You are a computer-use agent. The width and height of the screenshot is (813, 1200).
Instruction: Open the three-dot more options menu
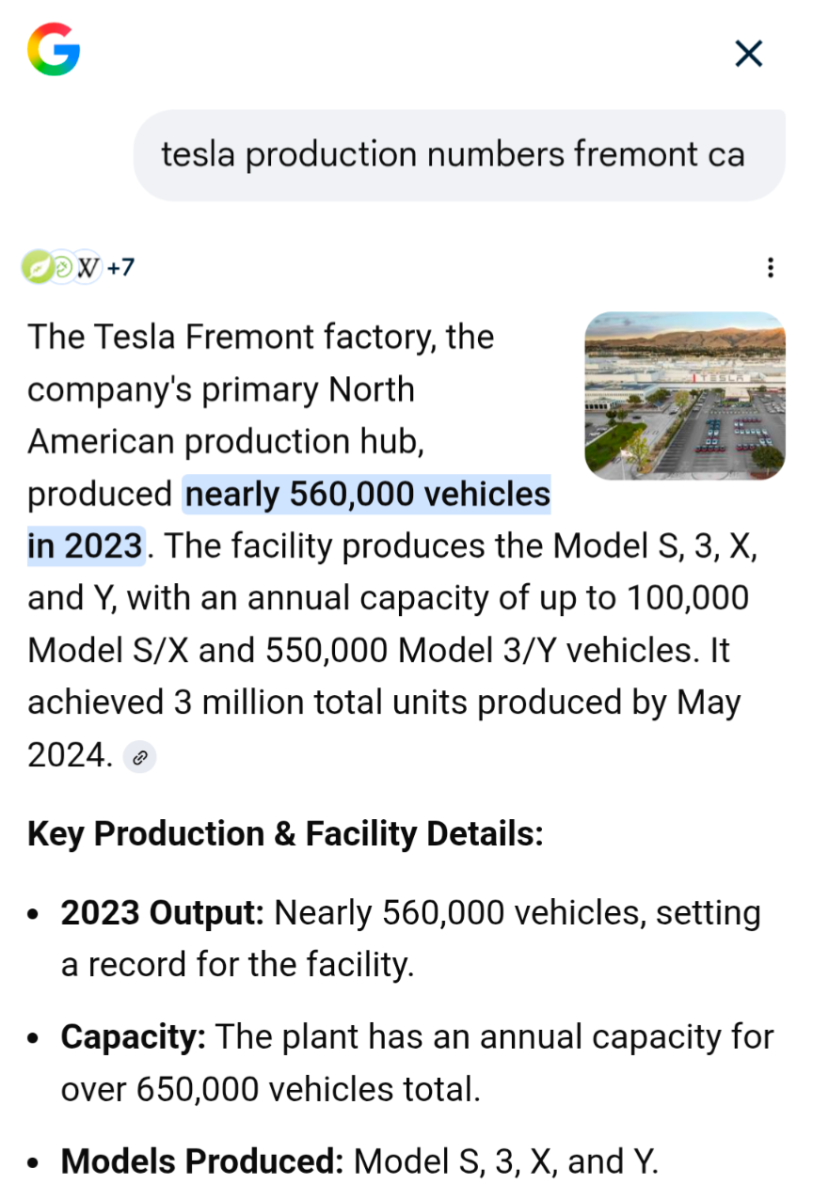coord(770,267)
